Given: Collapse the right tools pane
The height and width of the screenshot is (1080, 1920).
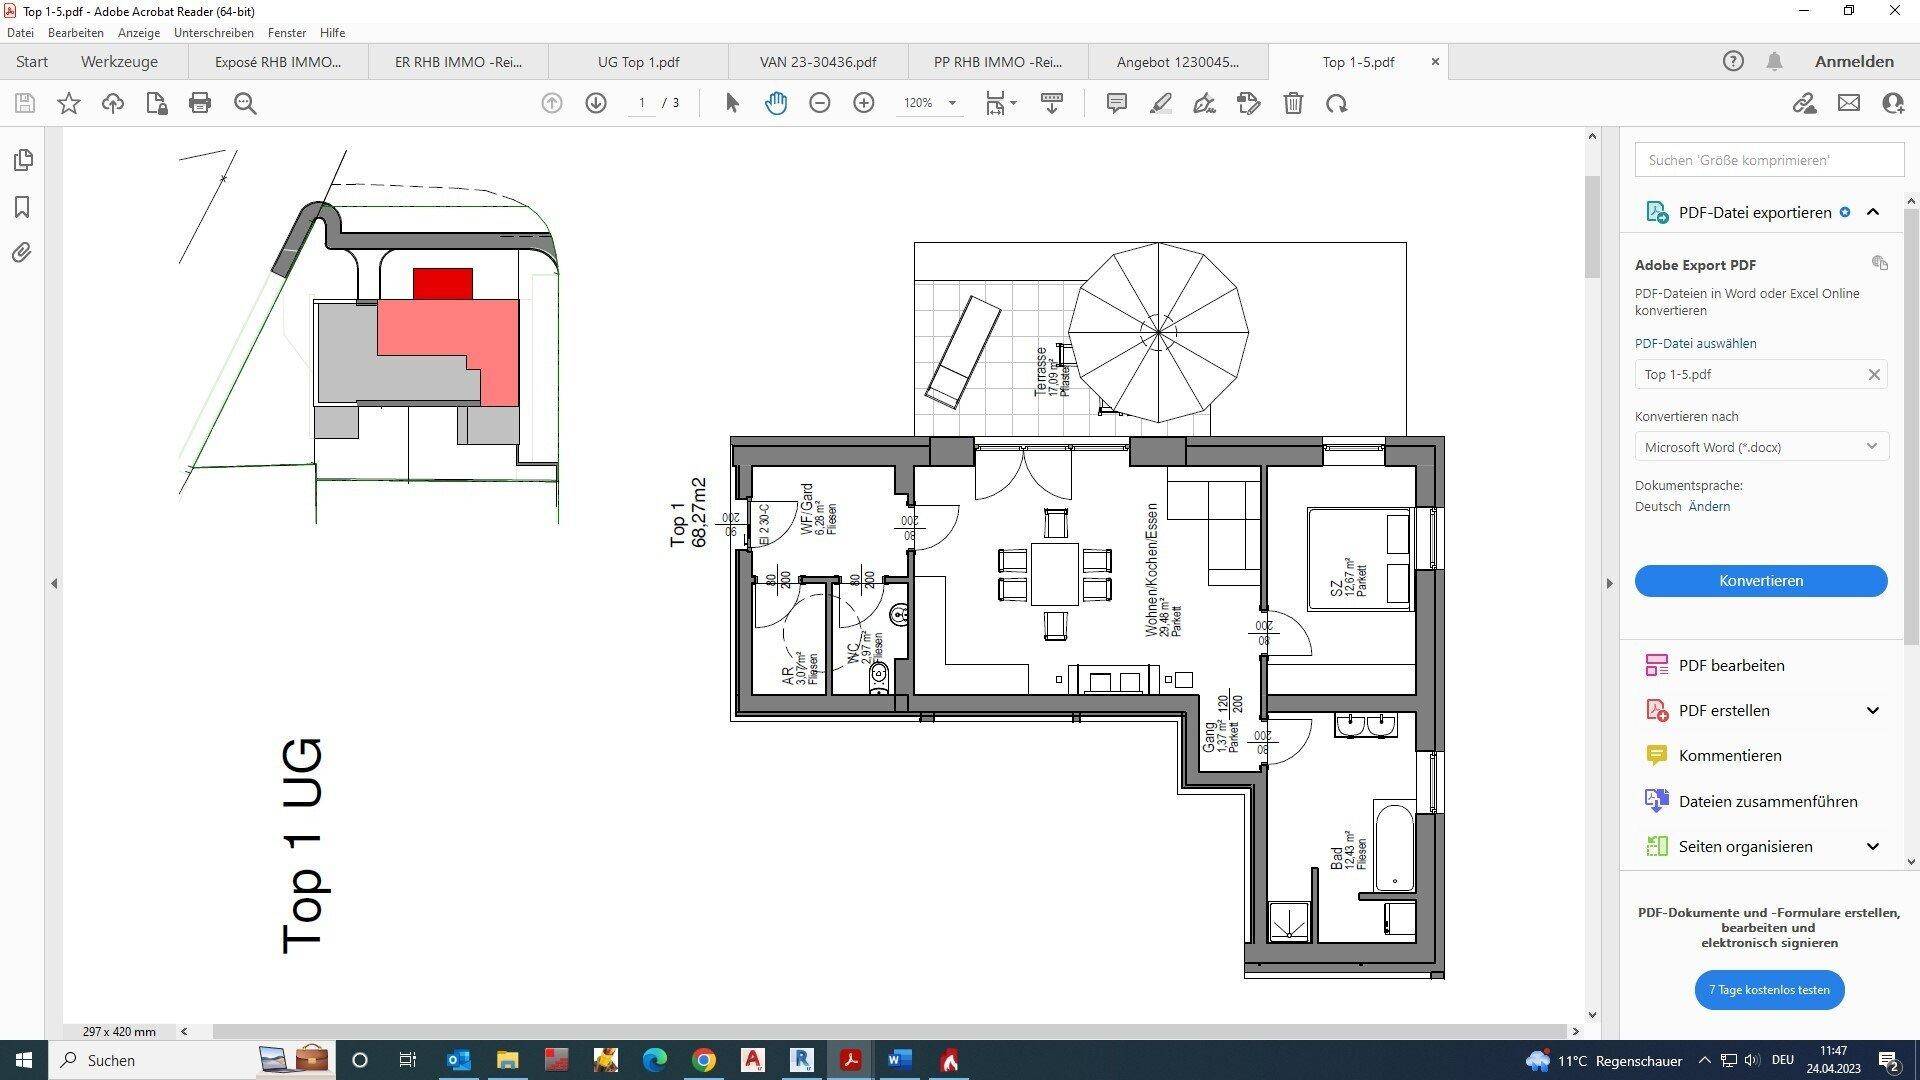Looking at the screenshot, I should point(1609,583).
